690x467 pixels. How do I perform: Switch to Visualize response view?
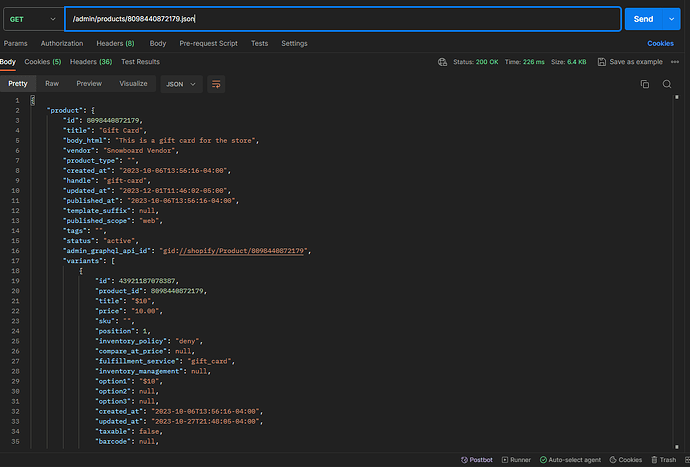click(134, 84)
